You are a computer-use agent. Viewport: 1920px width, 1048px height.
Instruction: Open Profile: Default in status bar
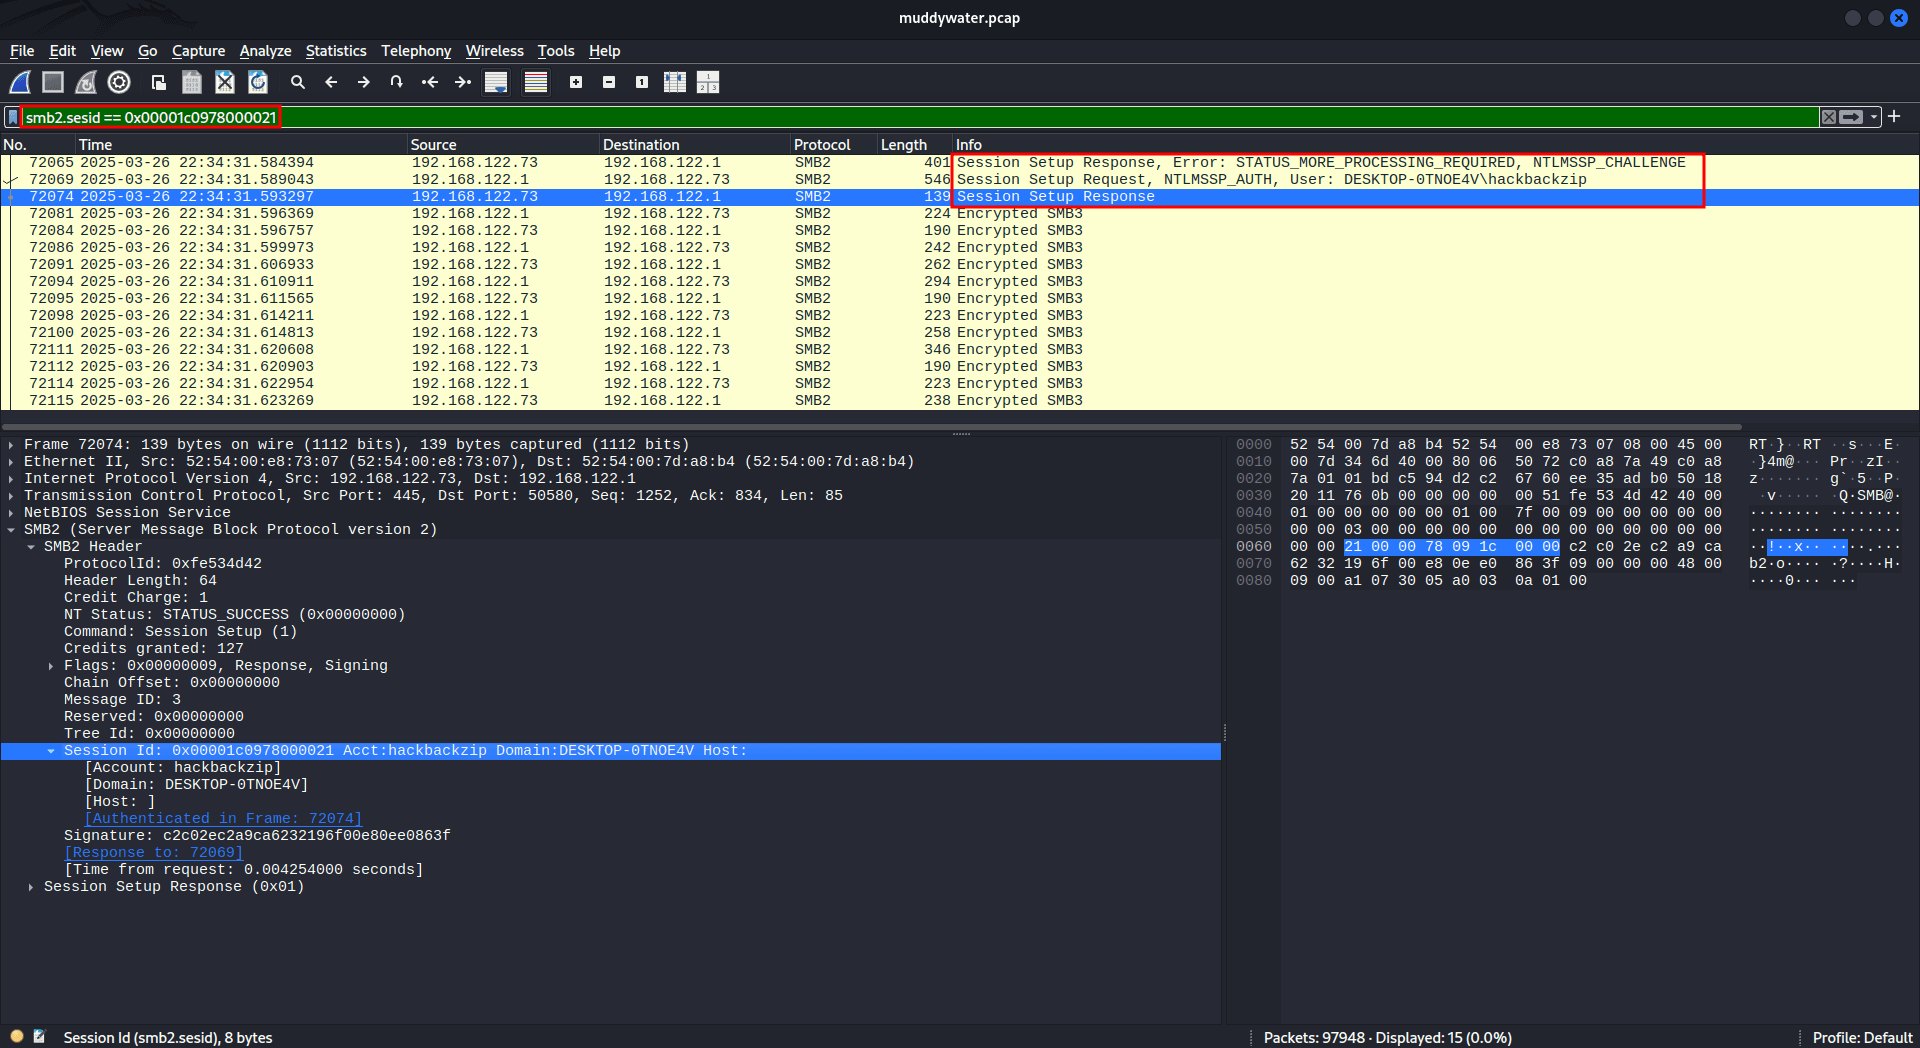(x=1862, y=1037)
